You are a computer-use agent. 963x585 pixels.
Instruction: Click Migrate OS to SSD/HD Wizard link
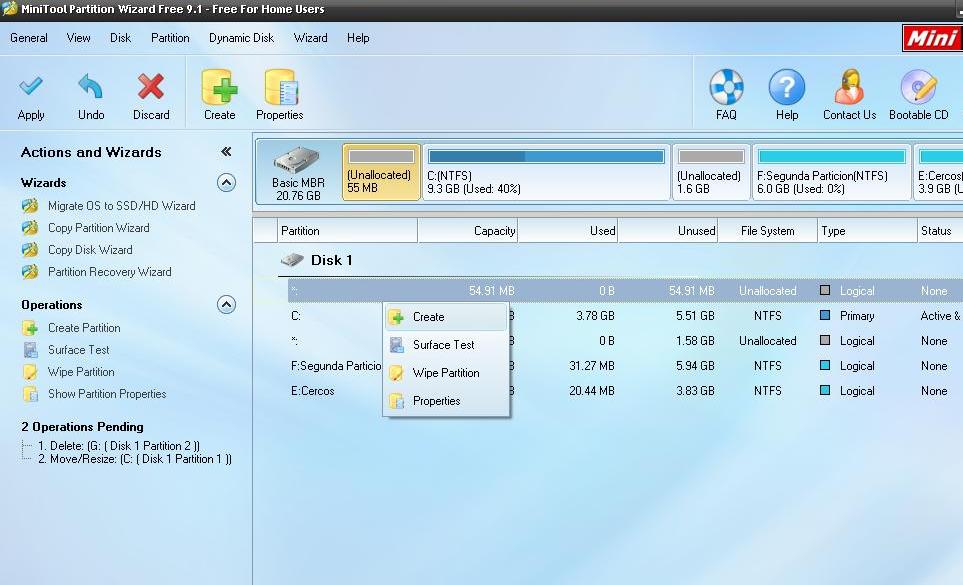pyautogui.click(x=122, y=206)
